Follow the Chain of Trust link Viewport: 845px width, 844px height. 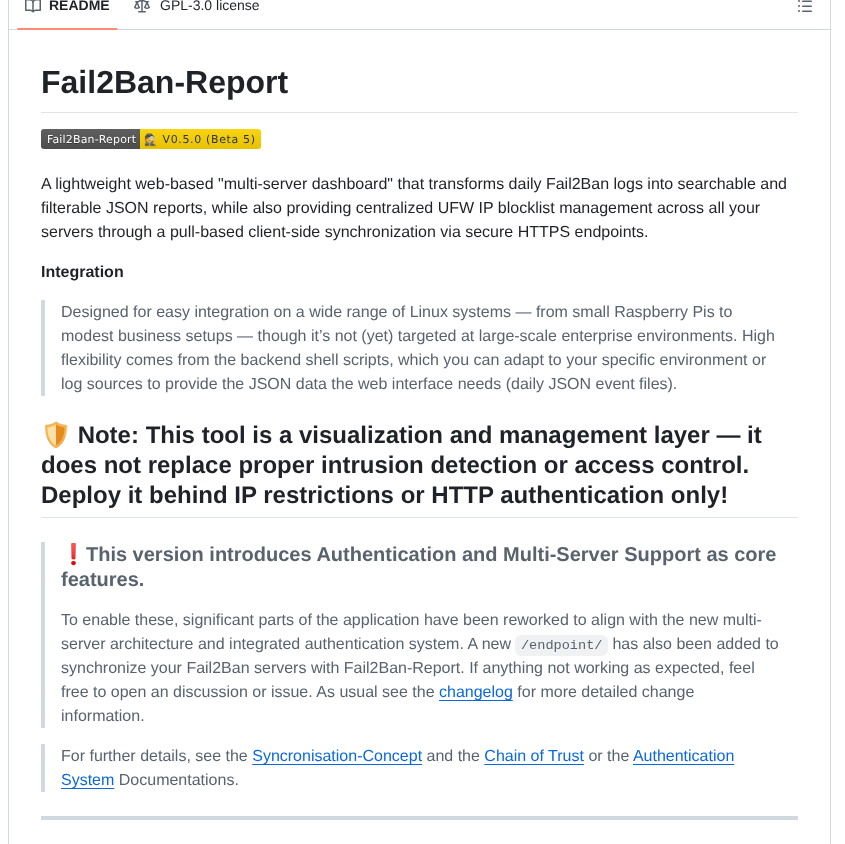pos(534,756)
